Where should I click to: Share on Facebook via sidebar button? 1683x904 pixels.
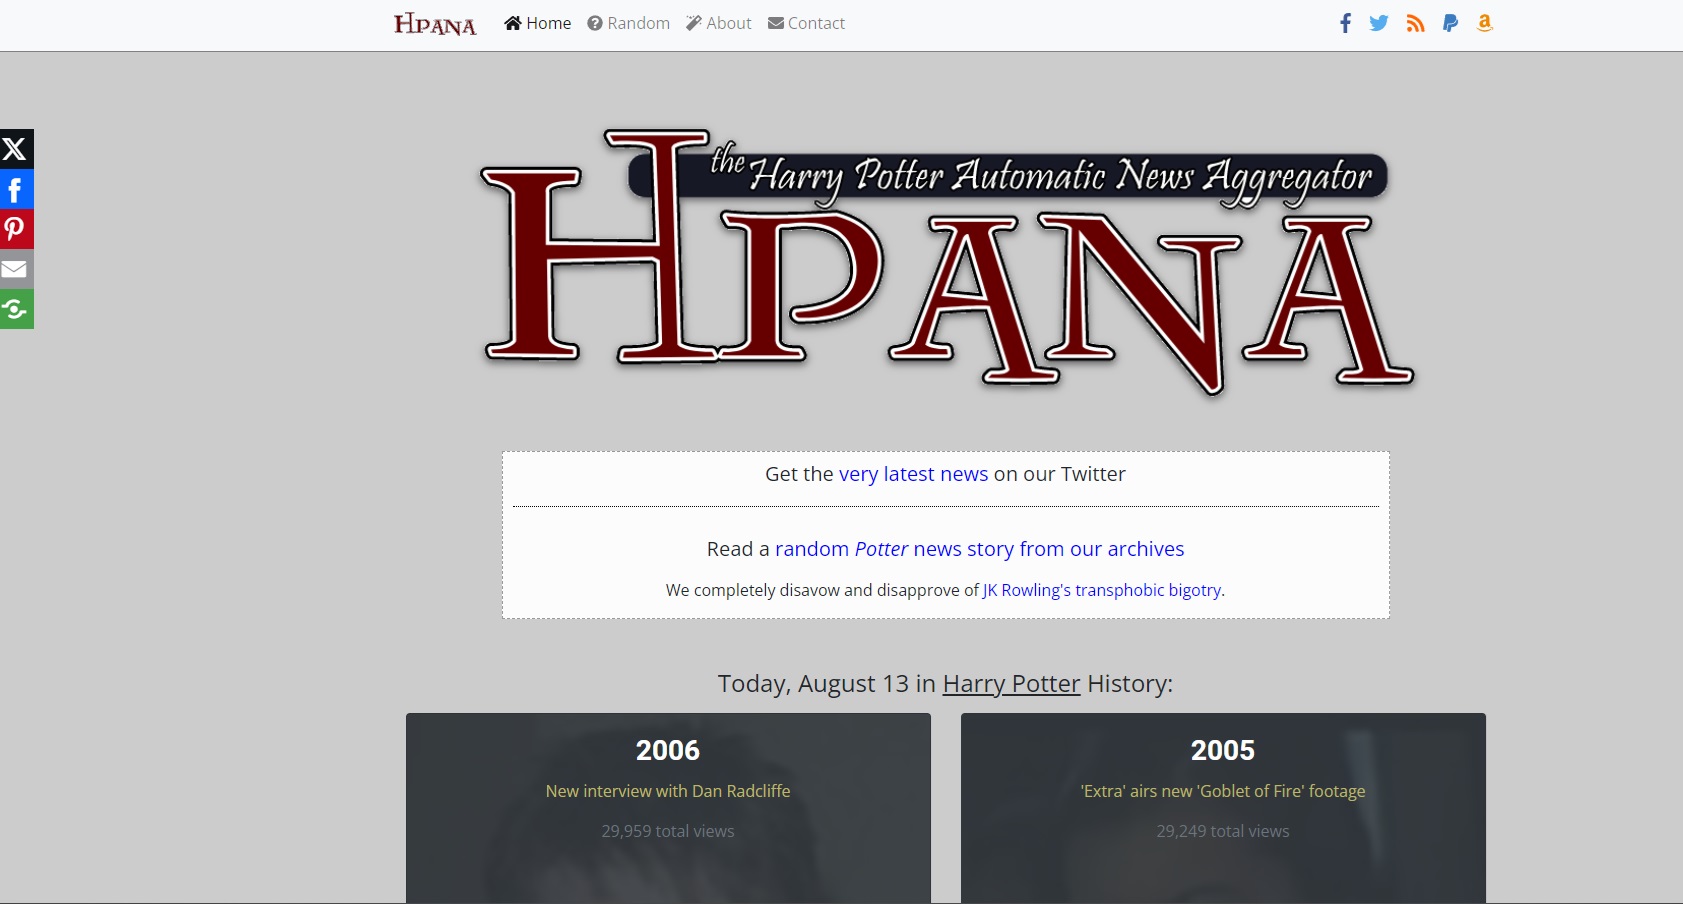(17, 189)
